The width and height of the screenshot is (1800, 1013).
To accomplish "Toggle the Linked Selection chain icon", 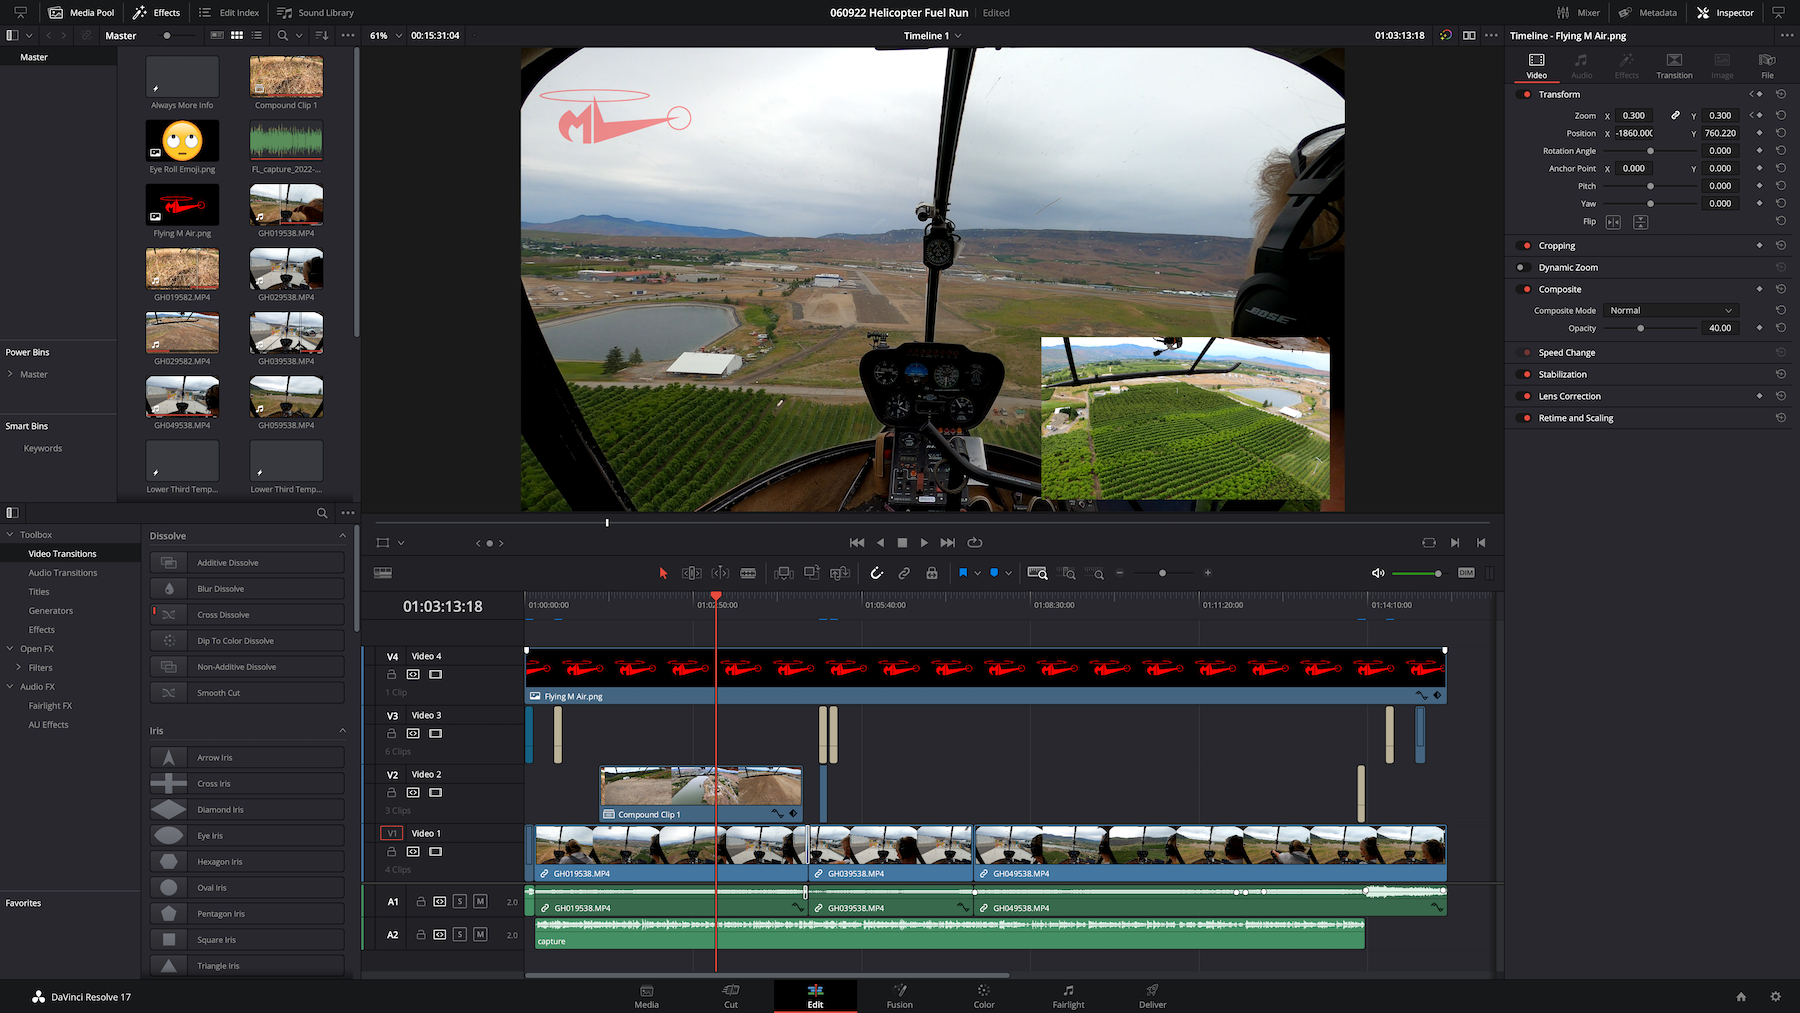I will coord(904,573).
